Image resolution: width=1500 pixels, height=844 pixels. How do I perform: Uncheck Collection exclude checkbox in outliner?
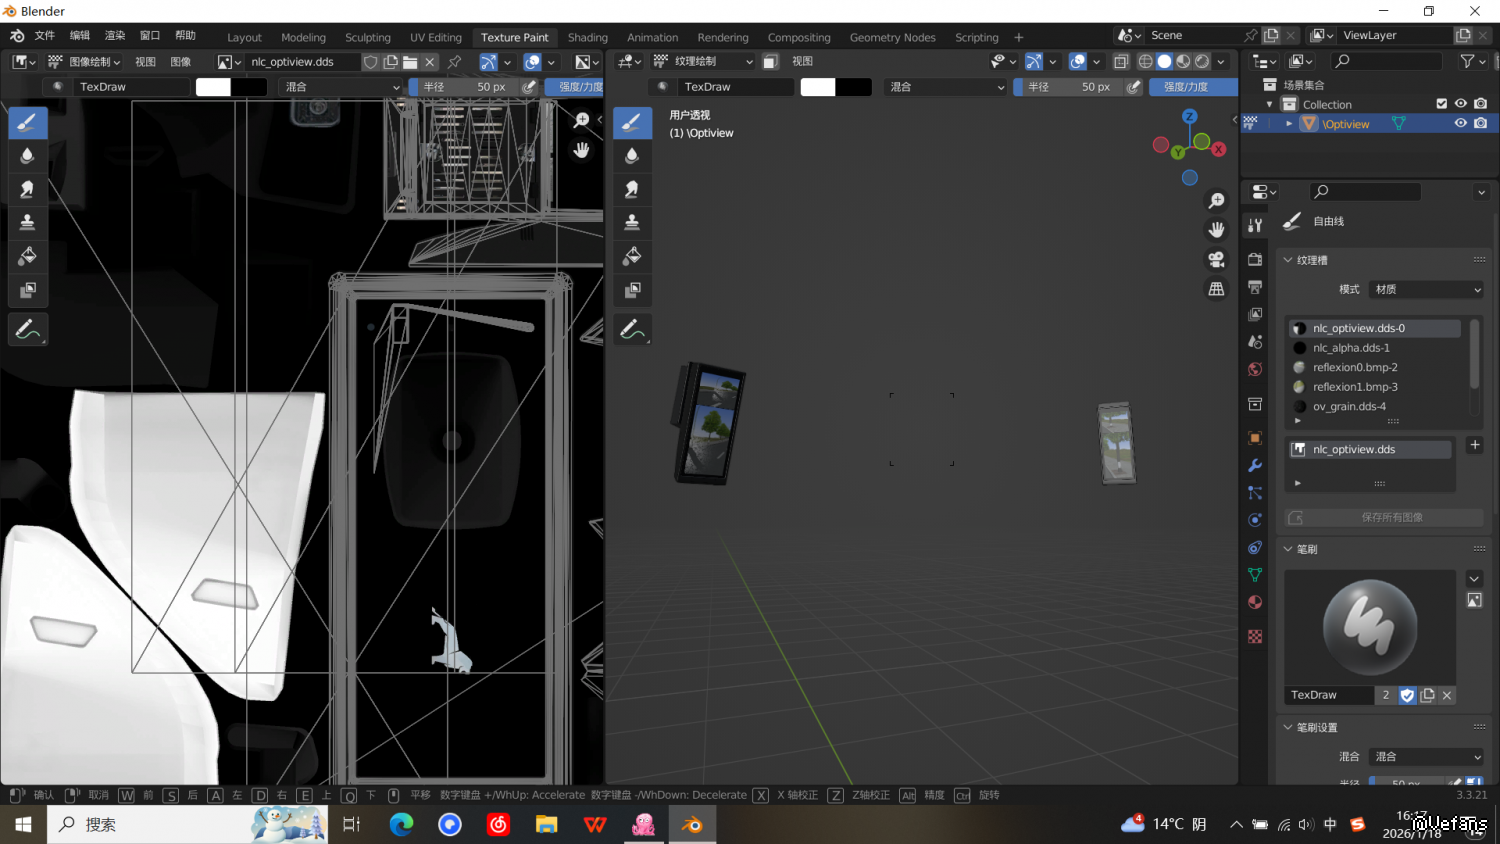(1441, 104)
